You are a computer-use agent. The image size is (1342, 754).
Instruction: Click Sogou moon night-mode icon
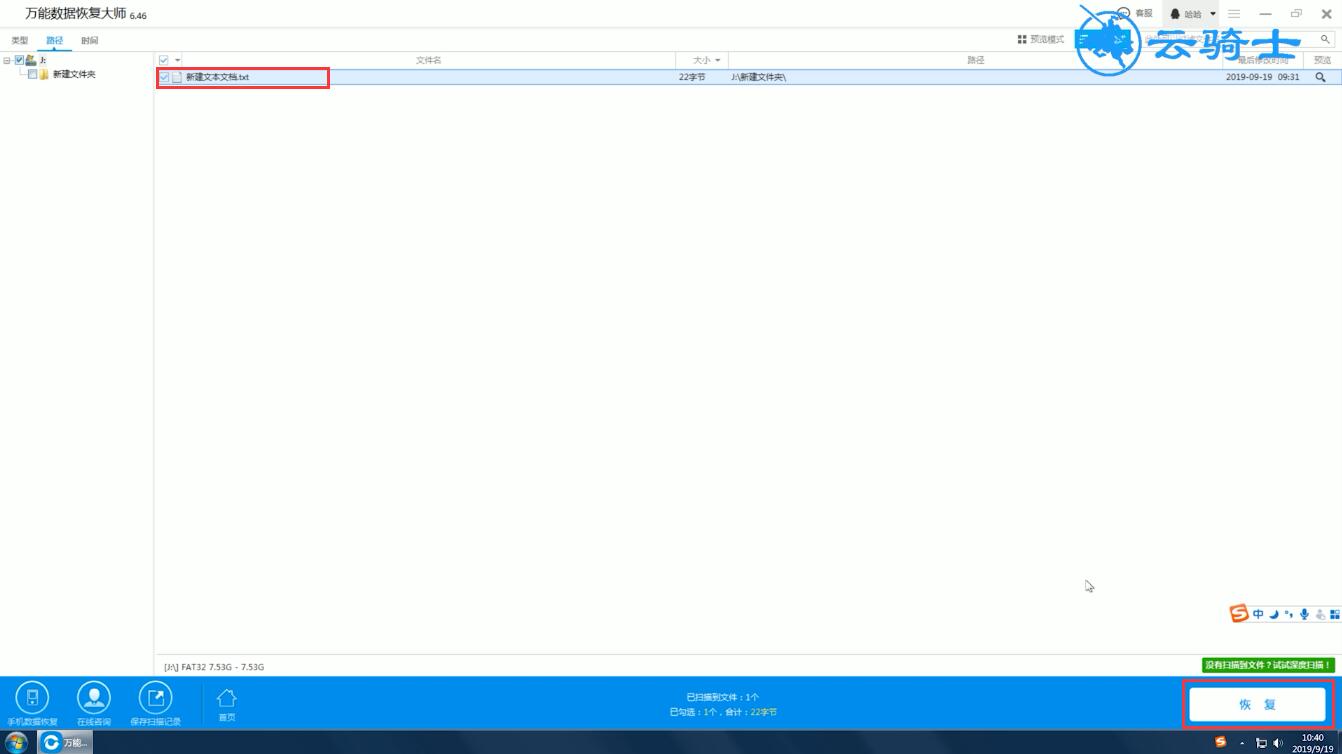[1274, 614]
